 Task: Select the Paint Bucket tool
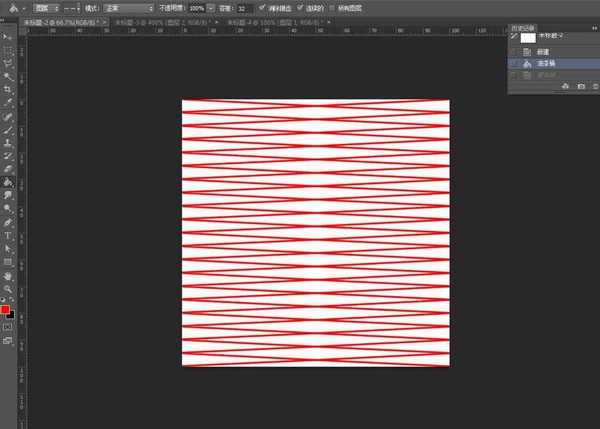pyautogui.click(x=8, y=183)
